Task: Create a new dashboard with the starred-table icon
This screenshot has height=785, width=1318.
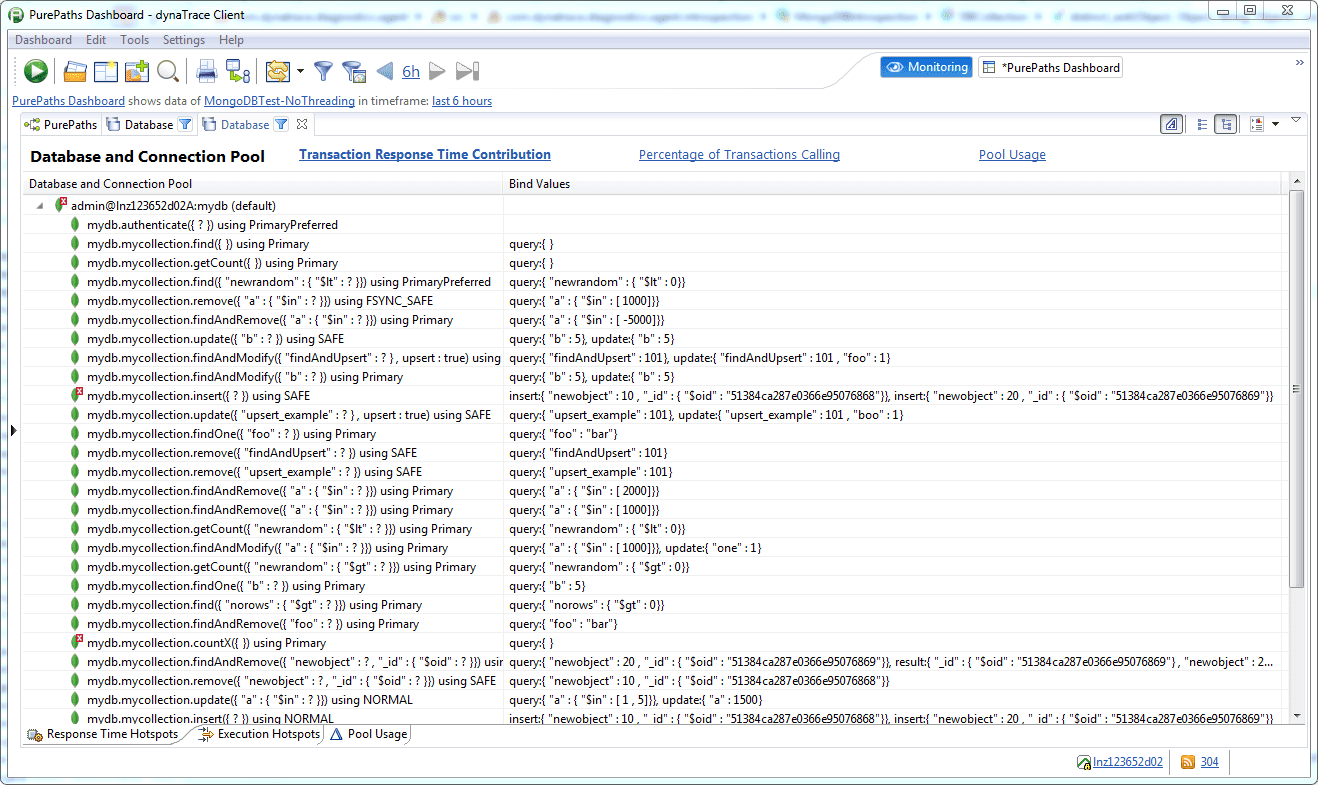Action: point(106,71)
